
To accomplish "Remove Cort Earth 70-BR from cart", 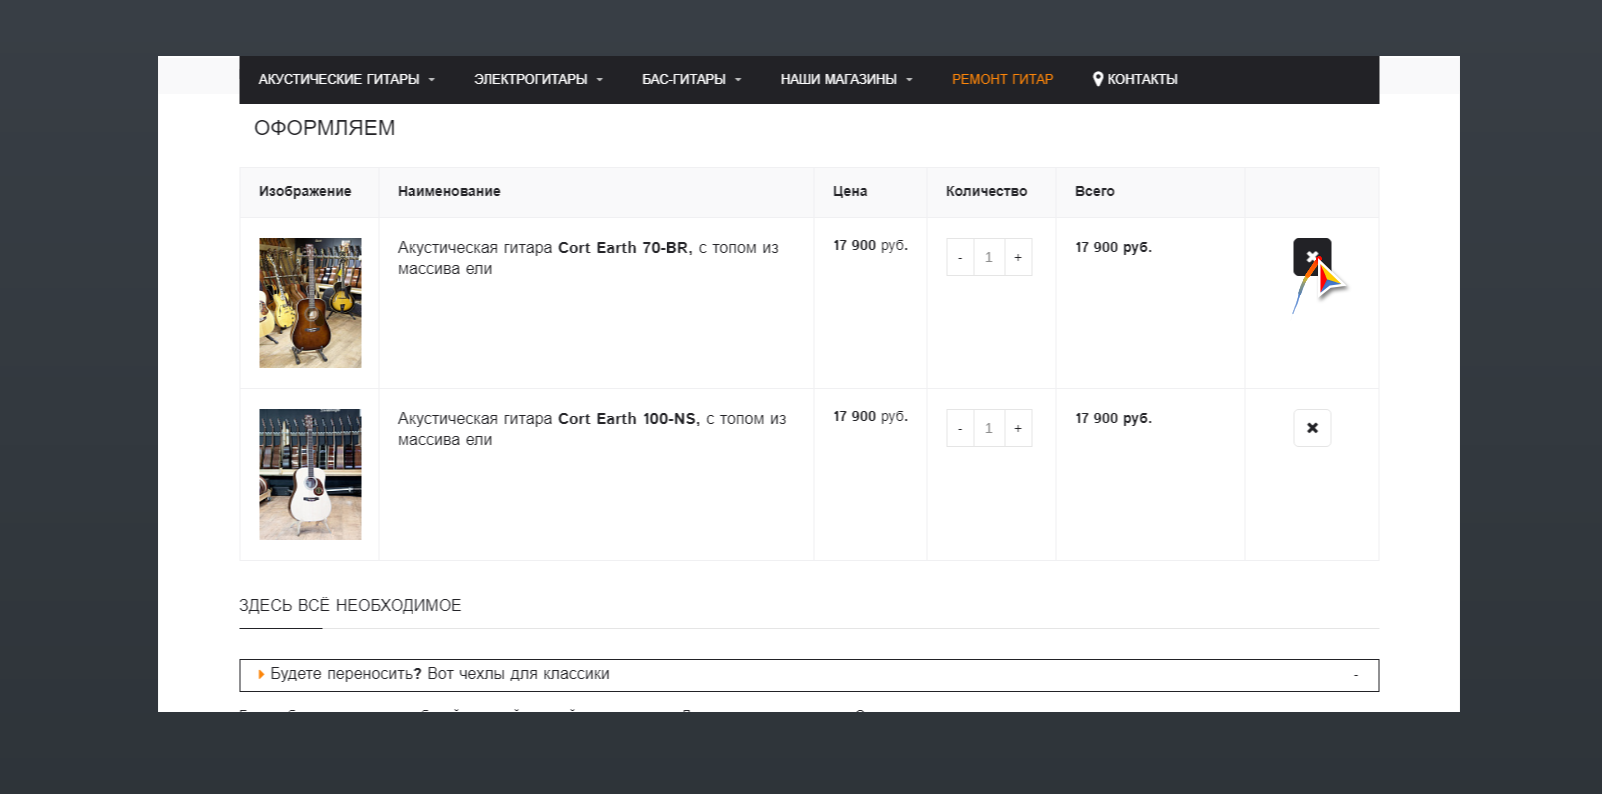I will point(1312,257).
